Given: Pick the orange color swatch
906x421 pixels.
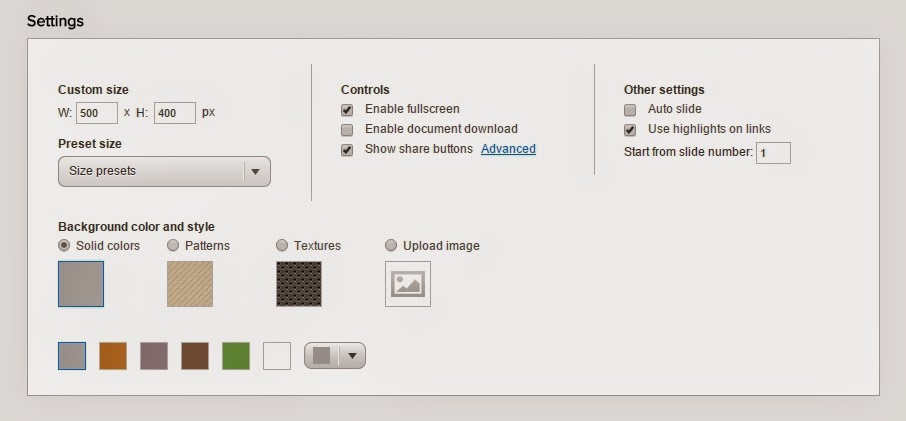Looking at the screenshot, I should coord(113,356).
